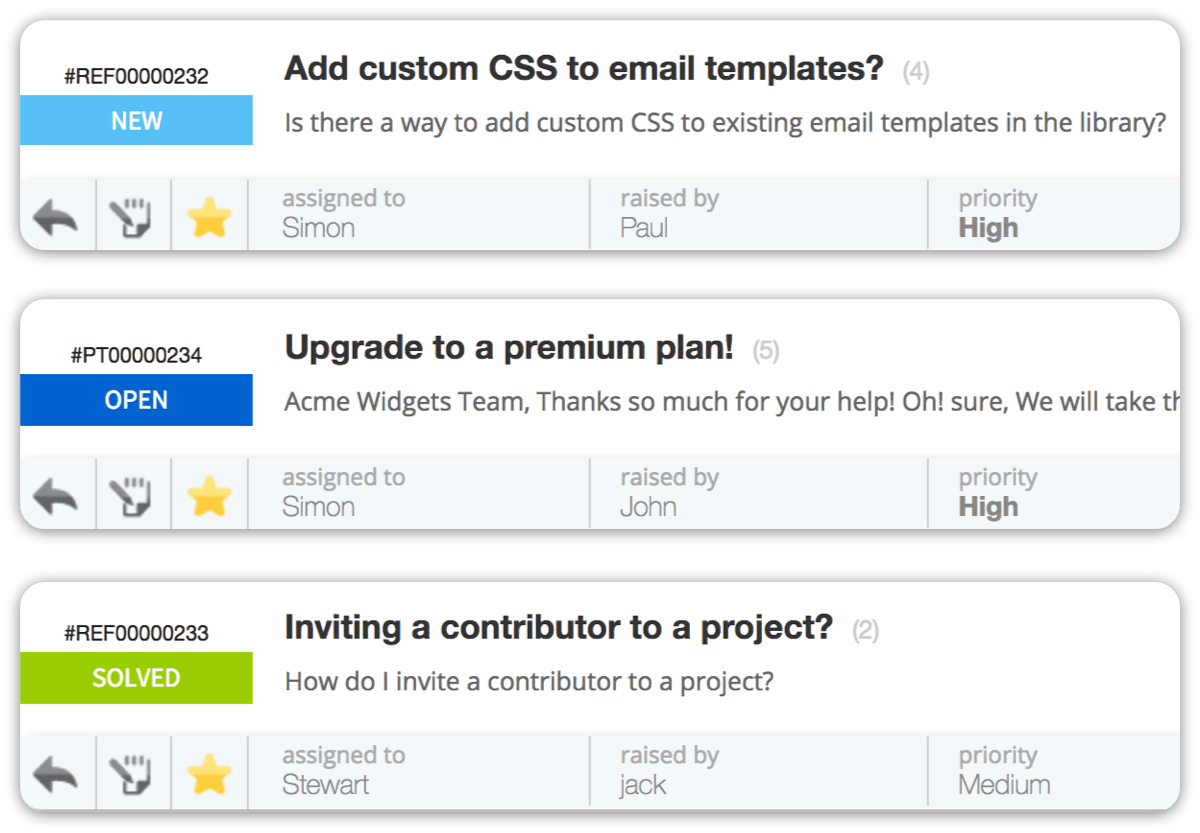Click the hand icon on the SOLVED ticket
This screenshot has width=1200, height=833.
(x=133, y=773)
